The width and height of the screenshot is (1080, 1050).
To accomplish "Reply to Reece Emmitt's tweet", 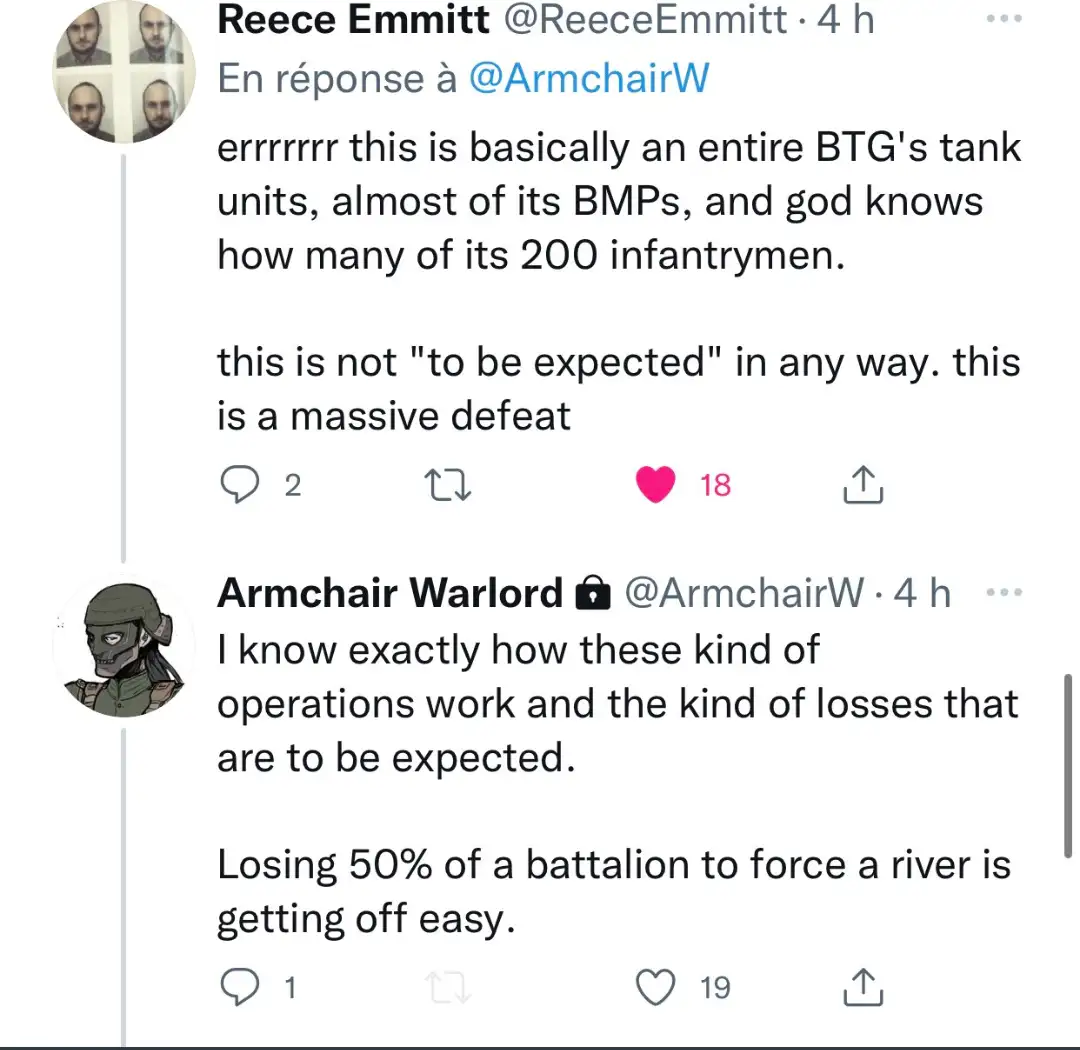I will pos(239,485).
